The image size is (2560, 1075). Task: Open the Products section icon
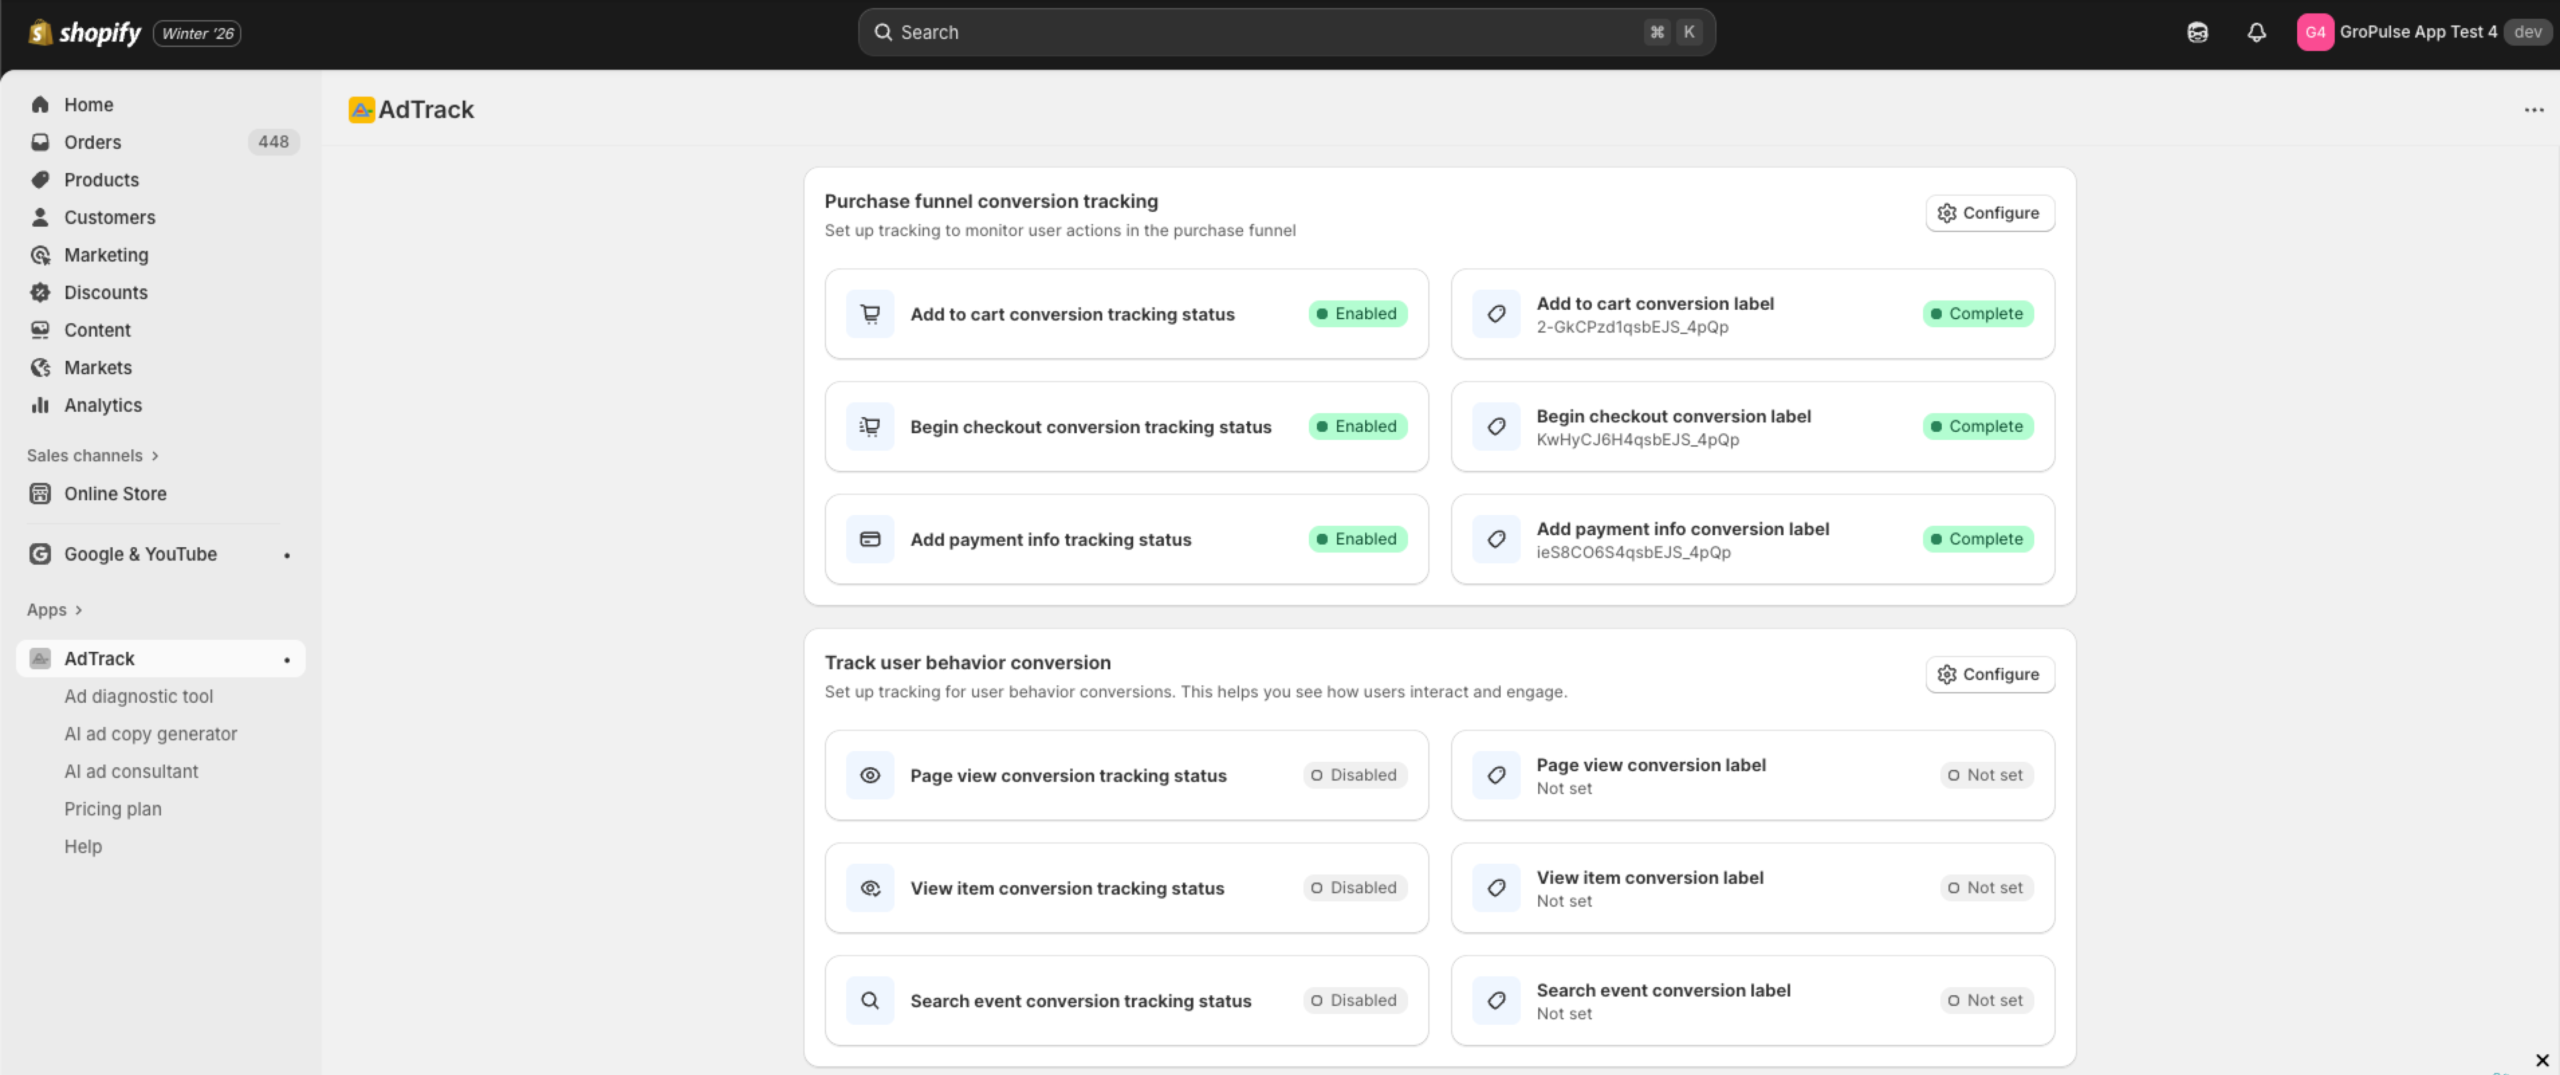tap(40, 179)
